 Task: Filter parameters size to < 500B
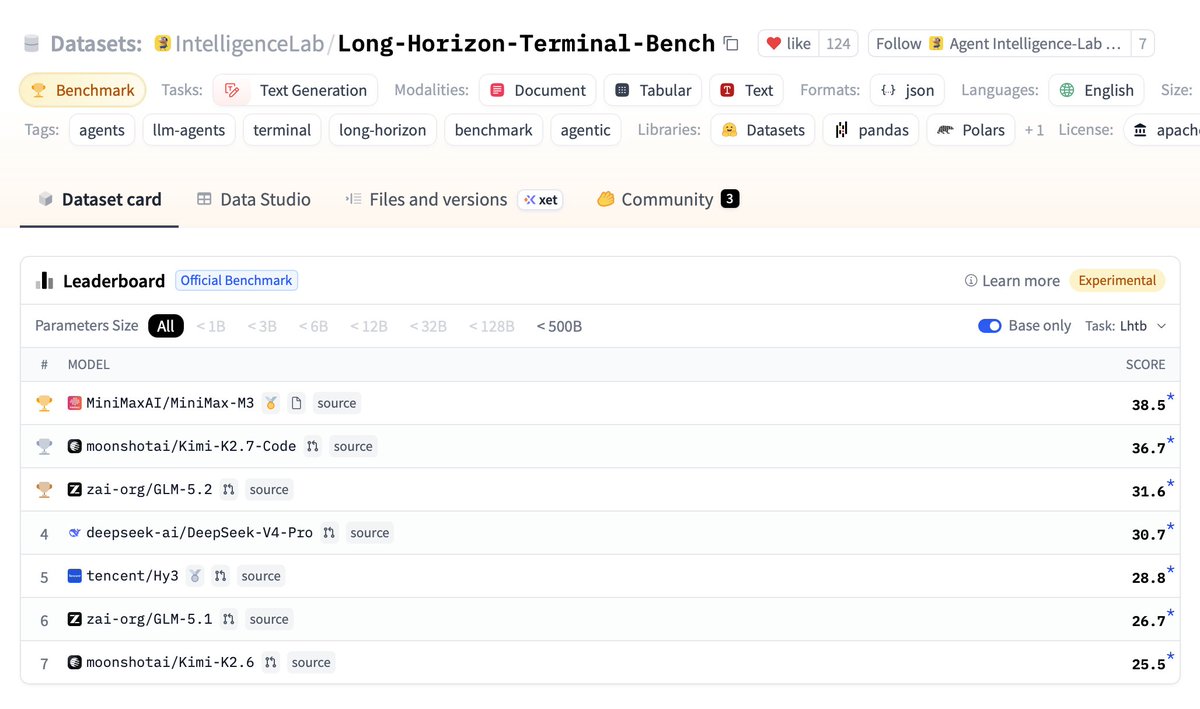coord(559,326)
